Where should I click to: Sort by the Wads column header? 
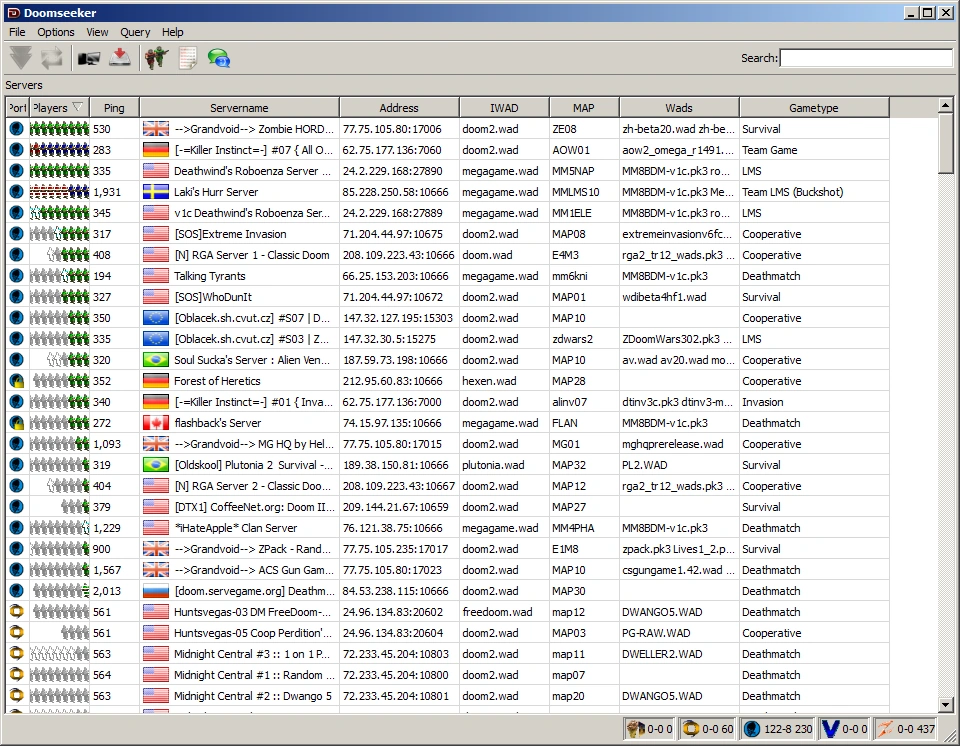click(679, 108)
